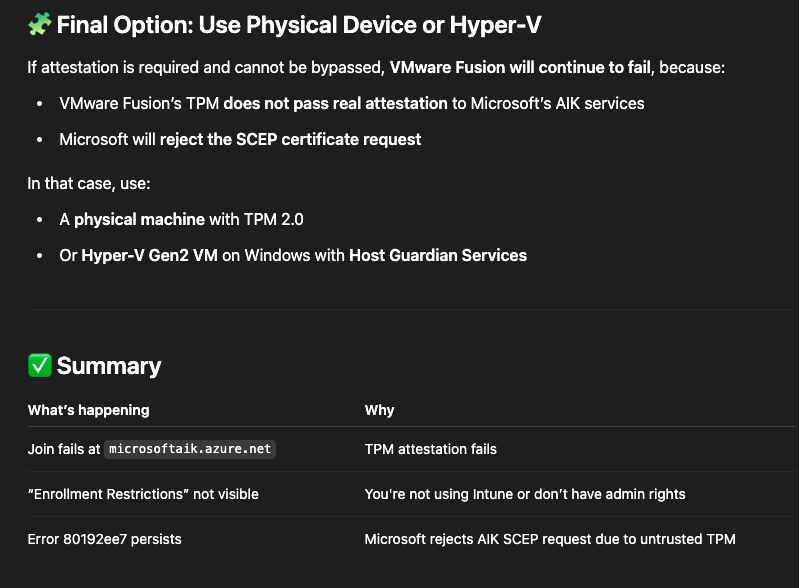Screen dimensions: 799x588
Task: Click the puzzle piece emoji icon
Action: [x=40, y=24]
